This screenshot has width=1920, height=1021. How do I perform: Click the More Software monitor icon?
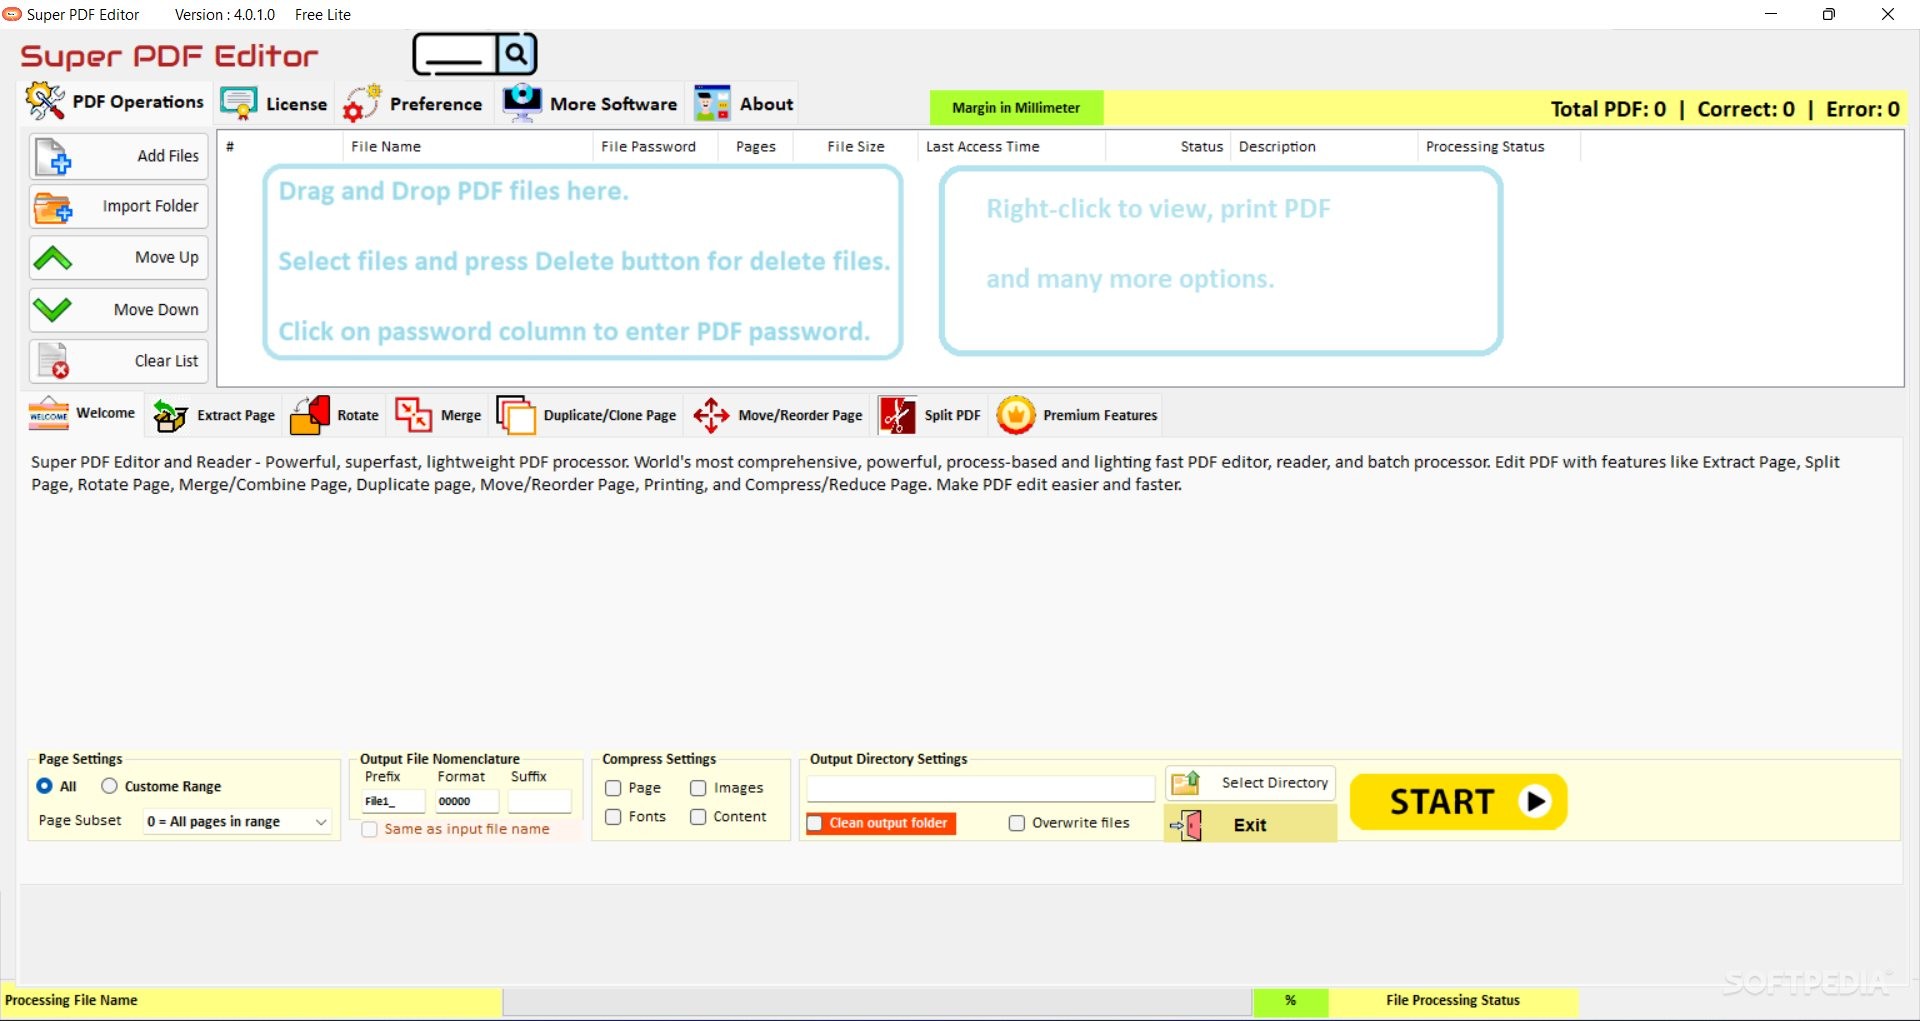(x=522, y=103)
